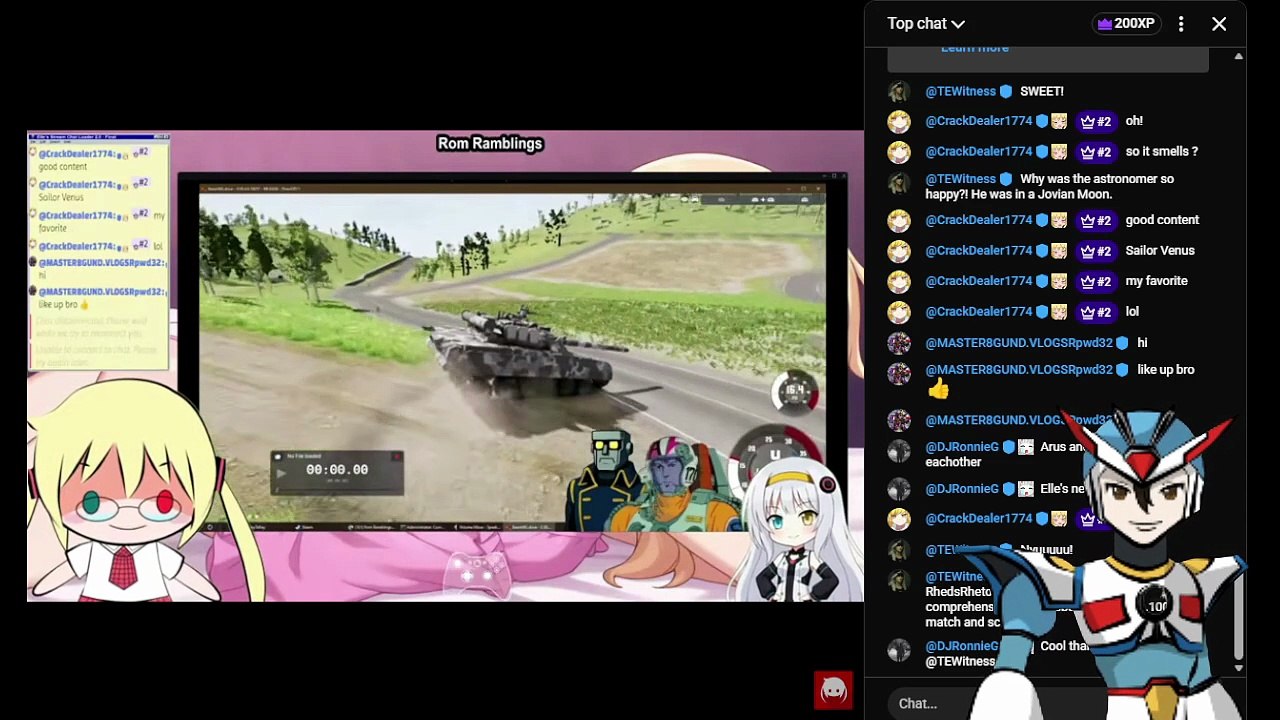Click avatar beside 'Sailor Venus' message

(899, 252)
